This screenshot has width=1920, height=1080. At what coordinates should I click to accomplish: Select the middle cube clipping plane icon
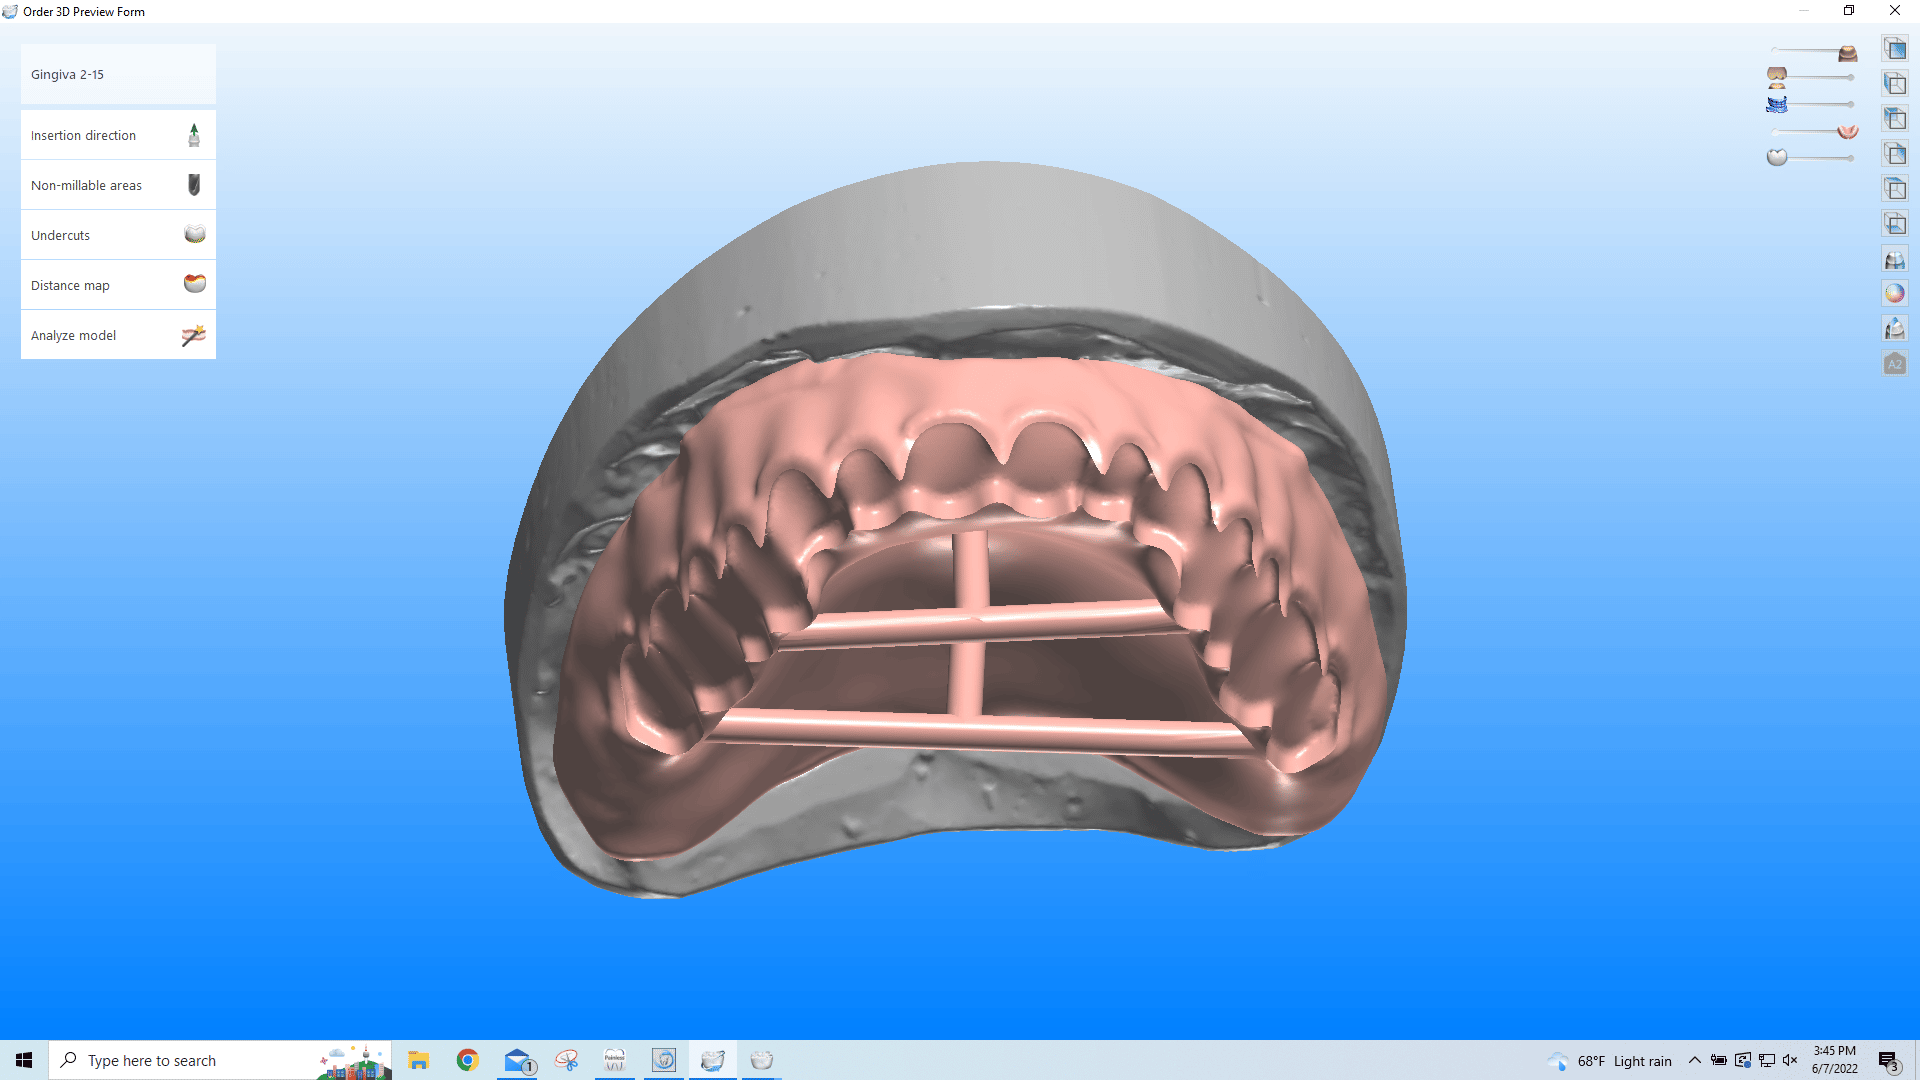(1894, 155)
